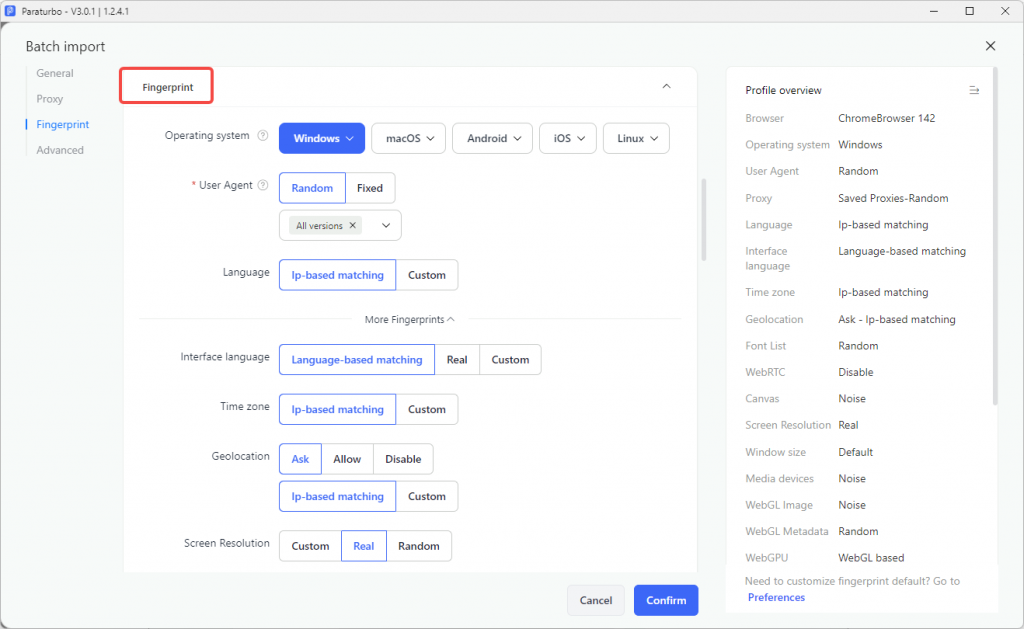The height and width of the screenshot is (629, 1024).
Task: Open the macOS version dropdown
Action: 409,138
